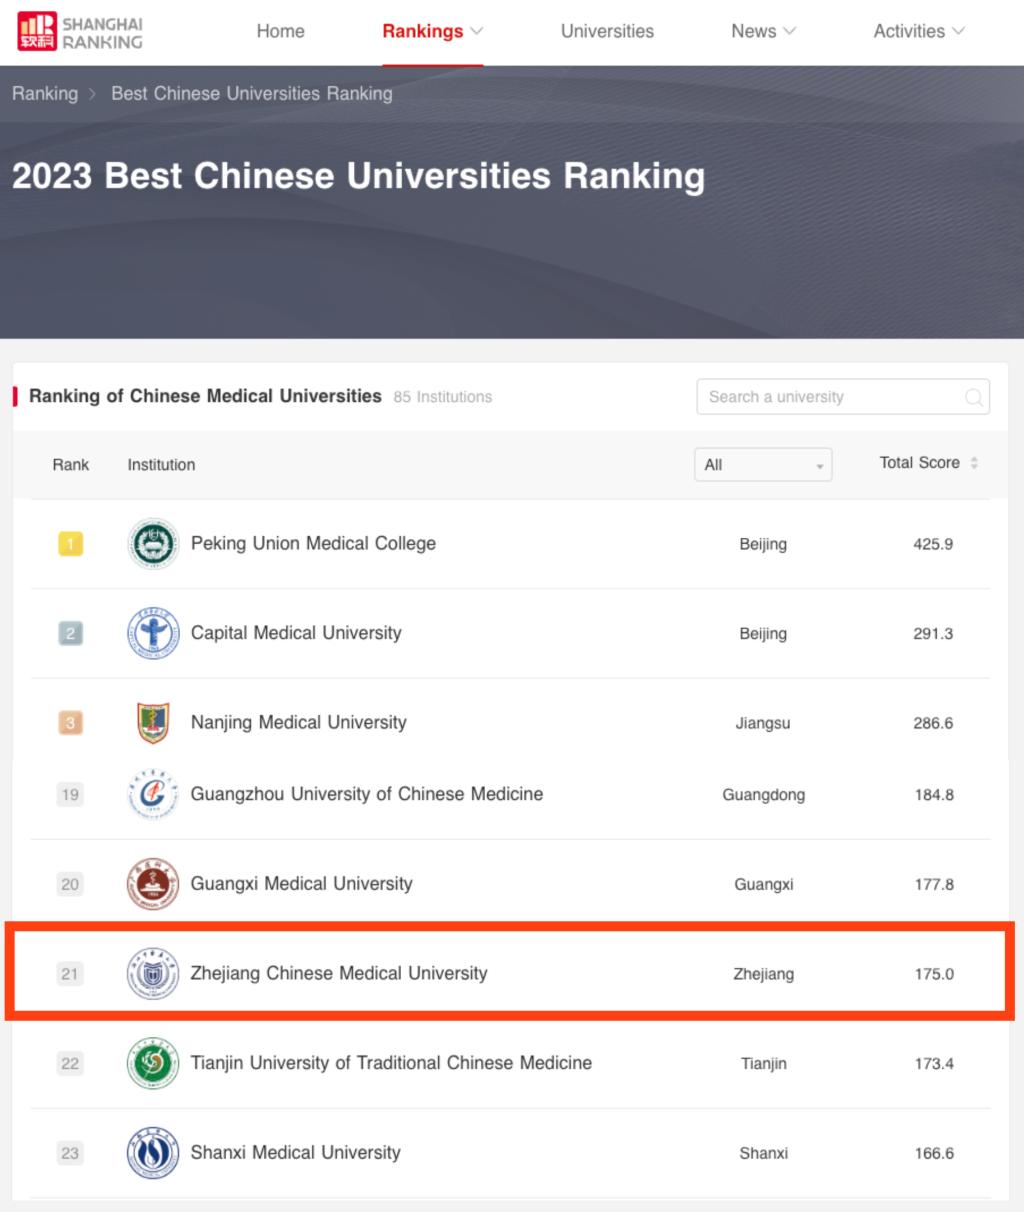Click Guangxi Medical University emblem
Image resolution: width=1024 pixels, height=1212 pixels.
(x=153, y=884)
